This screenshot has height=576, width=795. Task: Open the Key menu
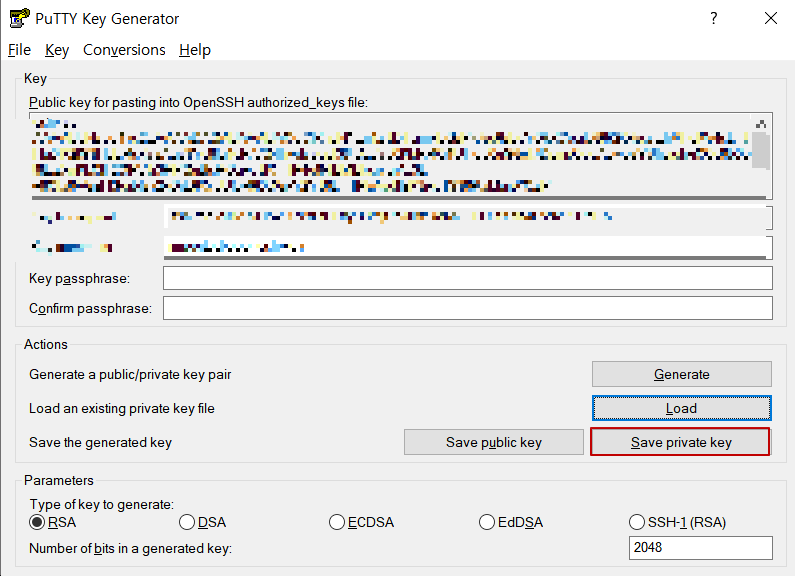point(57,50)
